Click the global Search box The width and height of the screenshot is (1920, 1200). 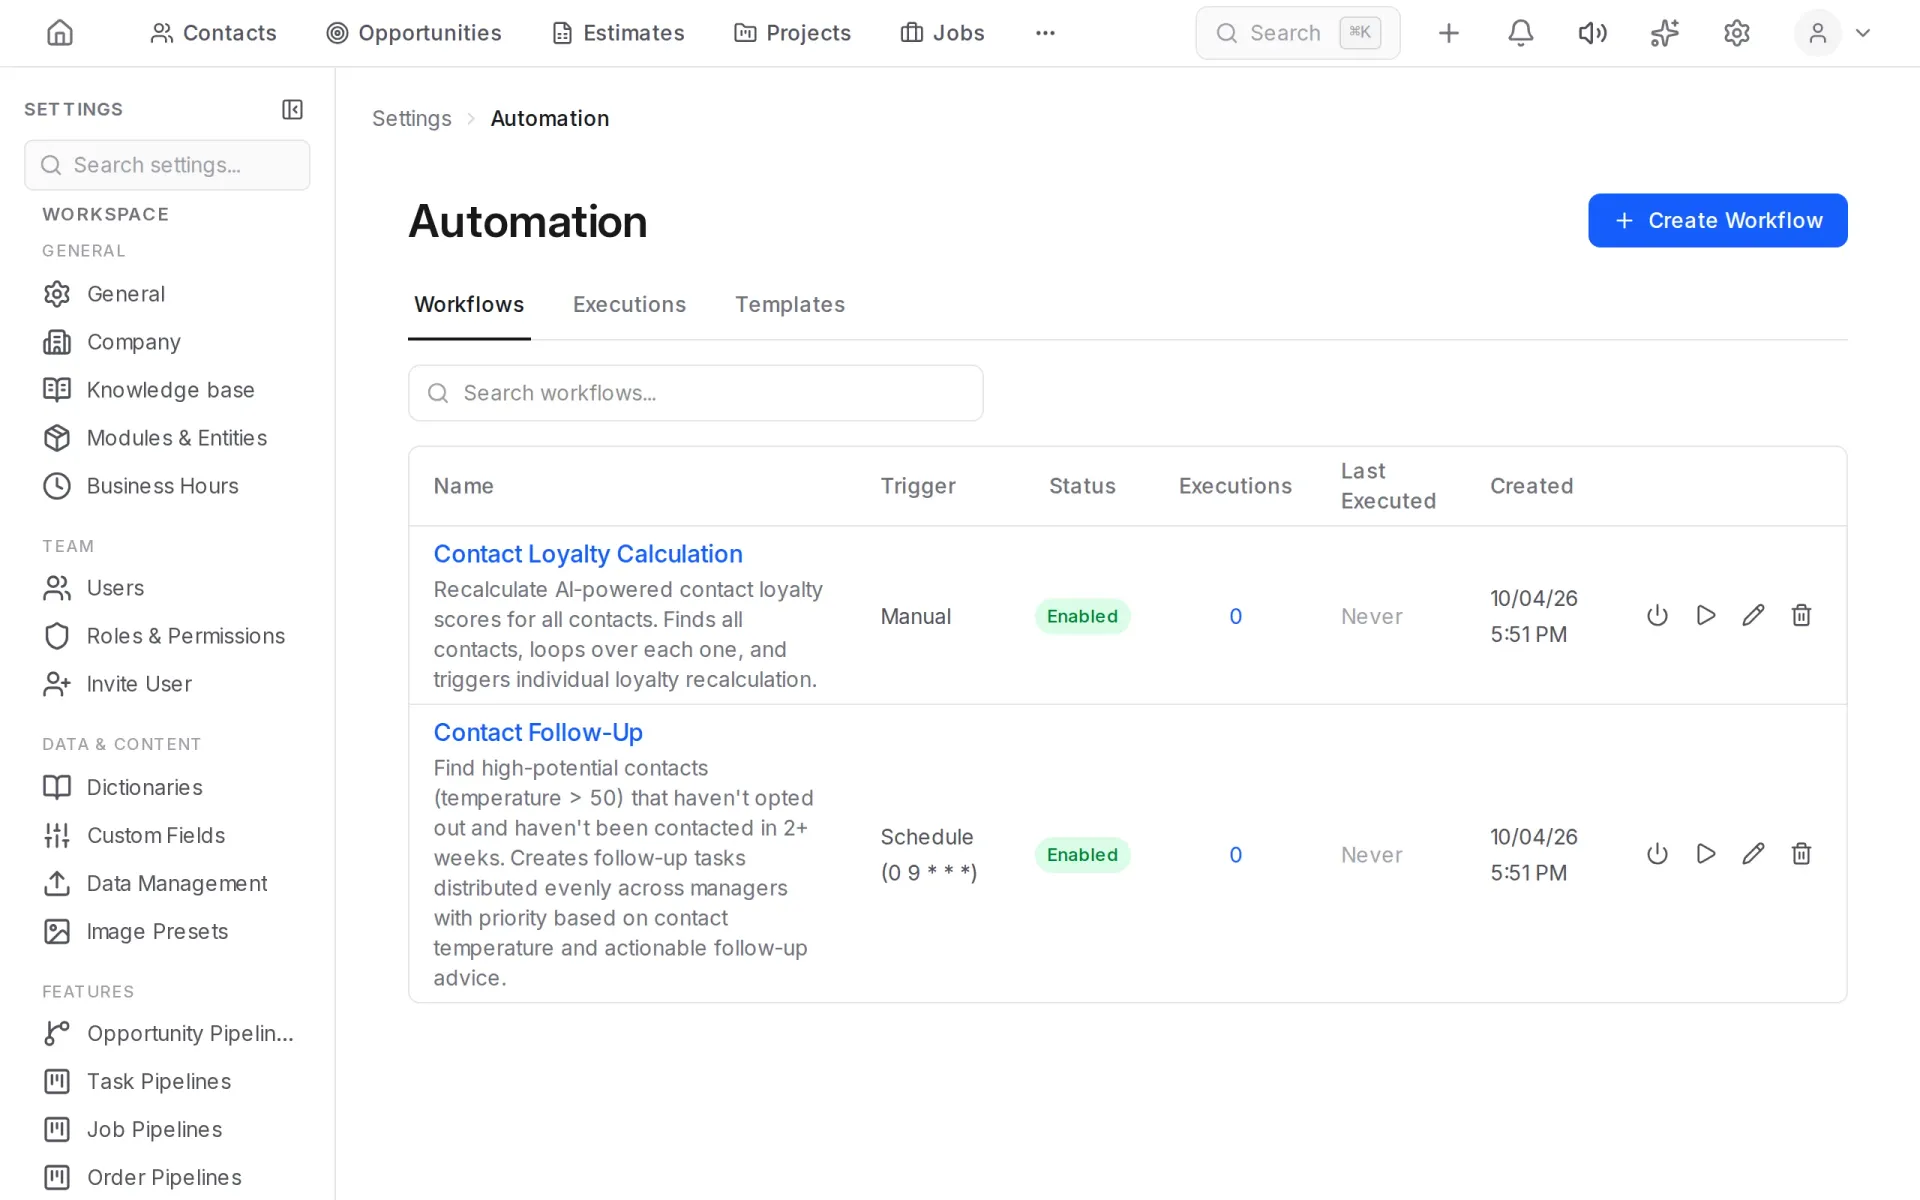coord(1297,33)
